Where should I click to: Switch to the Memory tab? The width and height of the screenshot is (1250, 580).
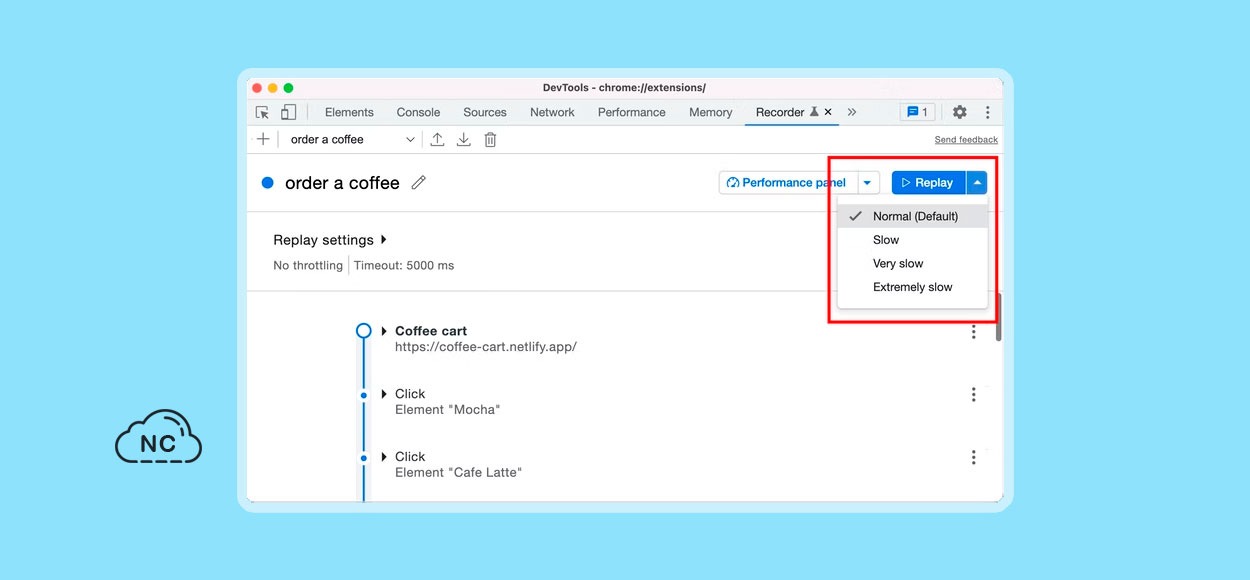point(710,112)
